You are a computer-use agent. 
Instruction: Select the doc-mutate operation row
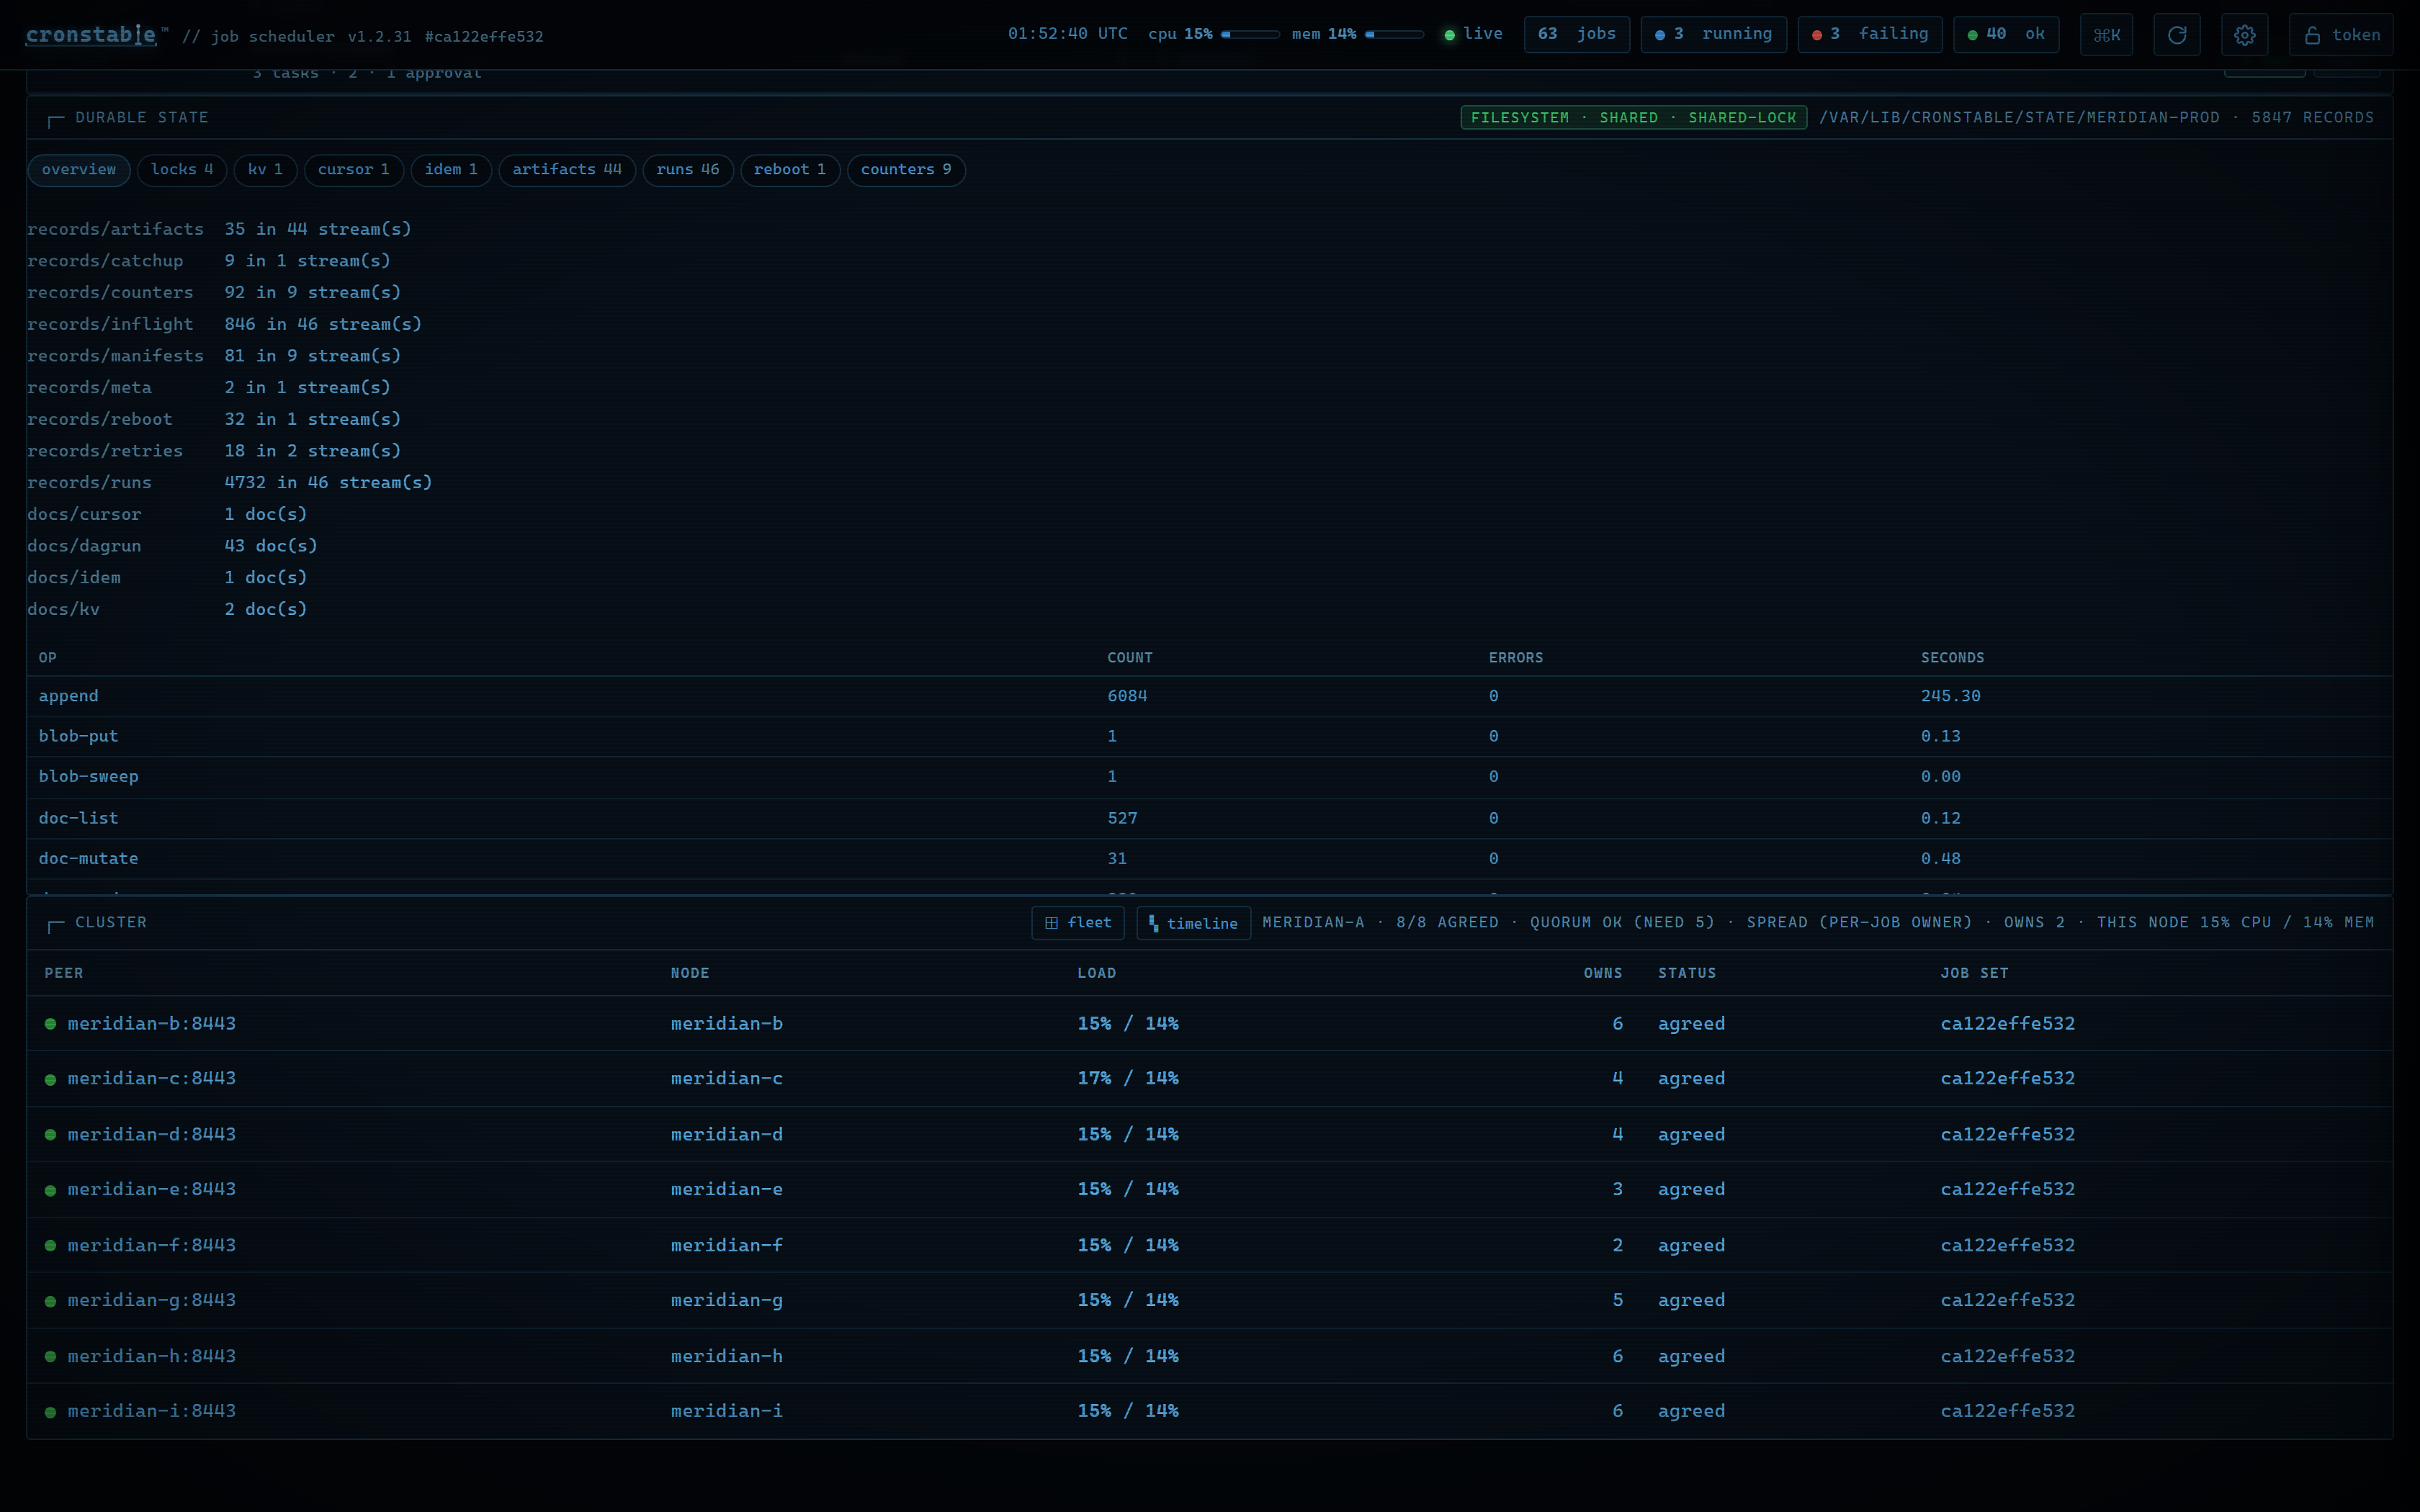pyautogui.click(x=1209, y=859)
